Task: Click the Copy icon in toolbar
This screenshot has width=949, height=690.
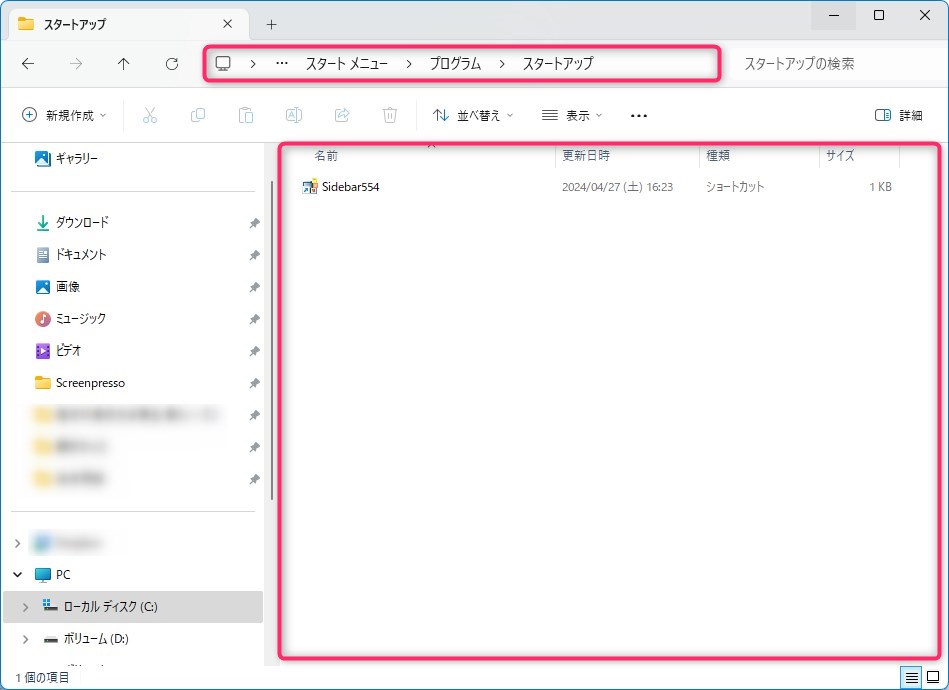Action: point(198,115)
